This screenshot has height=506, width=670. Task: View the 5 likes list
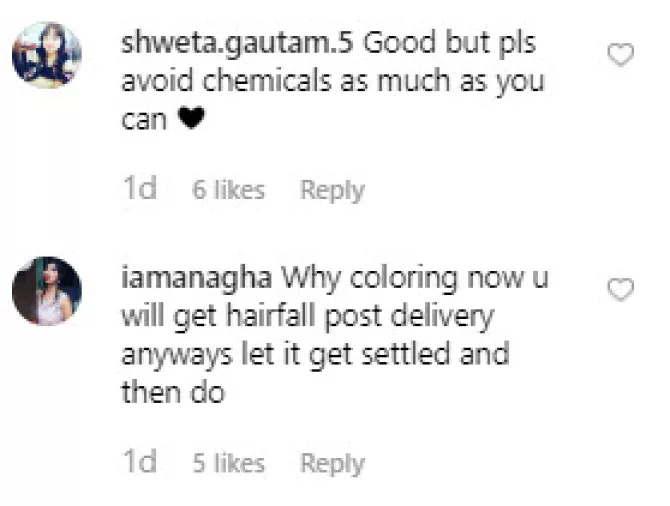click(229, 463)
